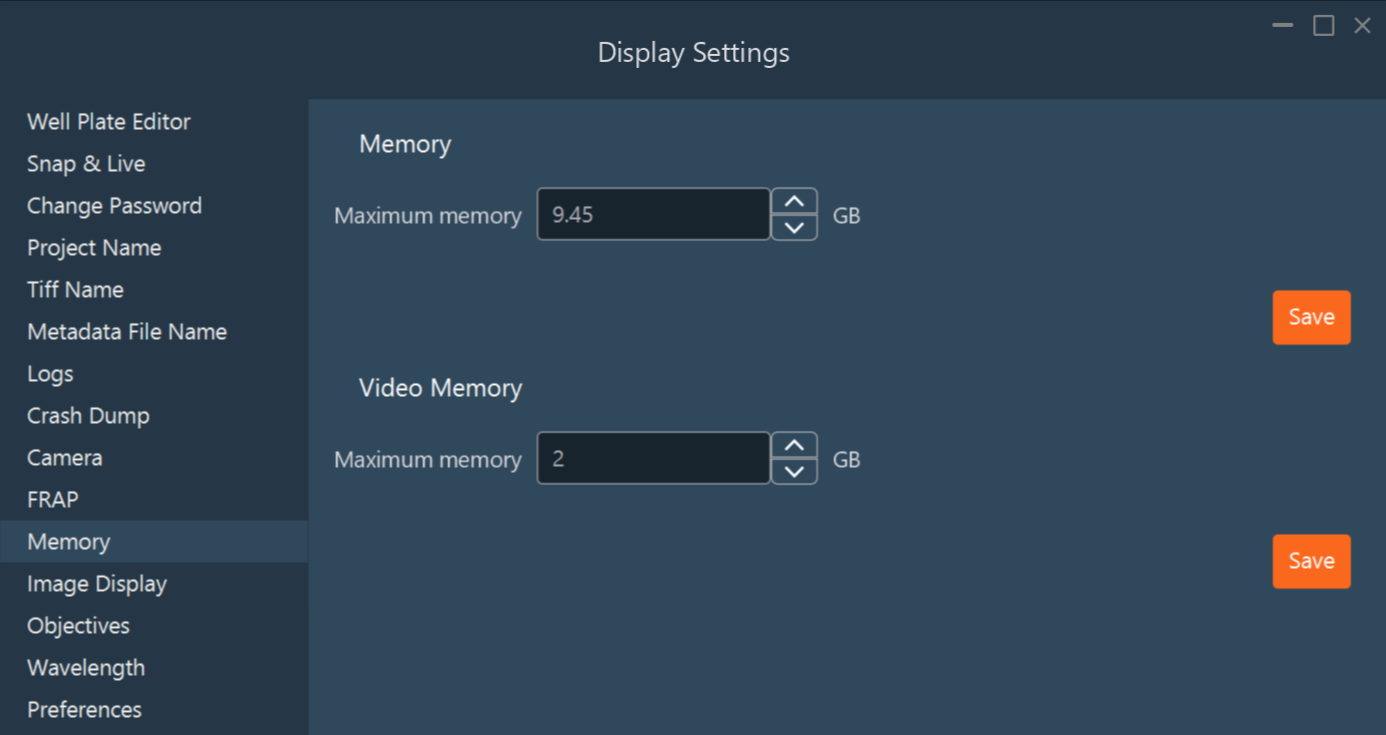Go to Project Name settings
The width and height of the screenshot is (1386, 735).
click(x=94, y=247)
